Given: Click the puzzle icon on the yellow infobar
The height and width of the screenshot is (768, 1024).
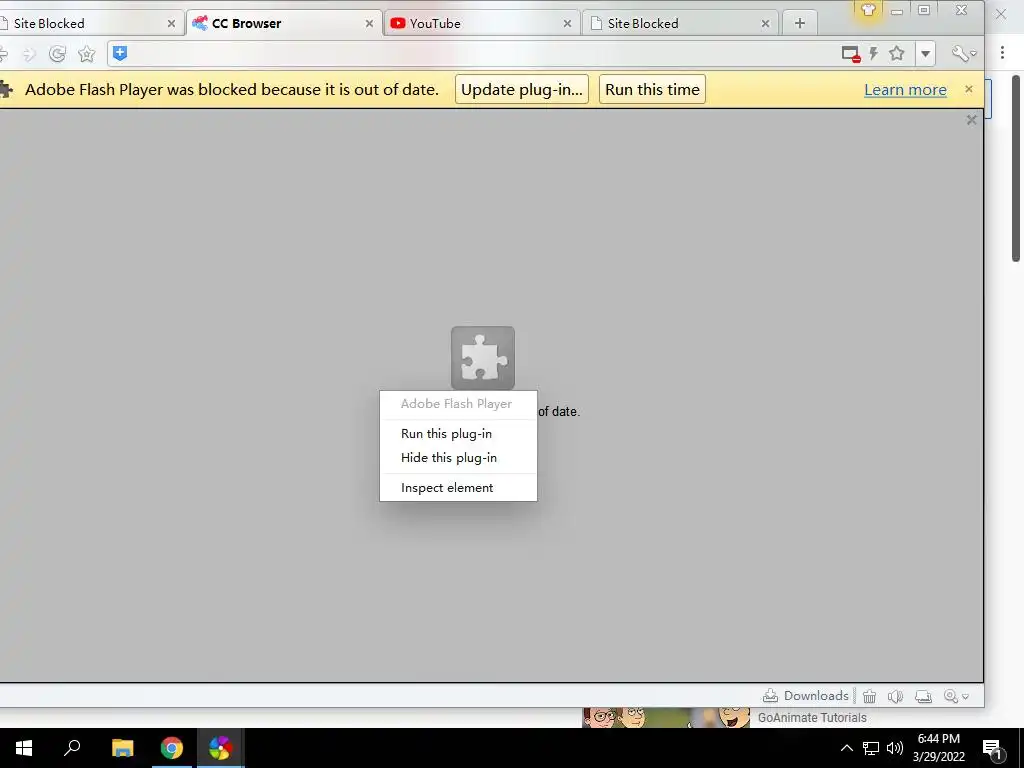Looking at the screenshot, I should tap(6, 89).
